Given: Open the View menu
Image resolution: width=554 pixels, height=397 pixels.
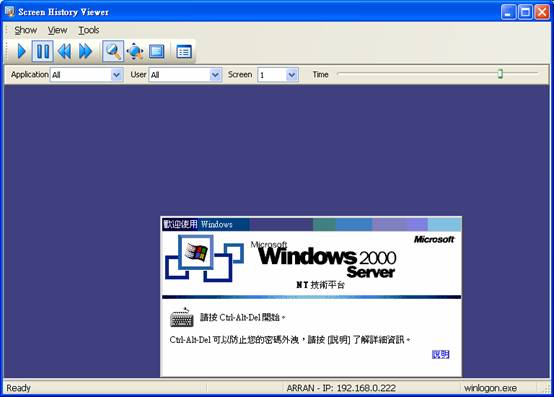Looking at the screenshot, I should [57, 30].
